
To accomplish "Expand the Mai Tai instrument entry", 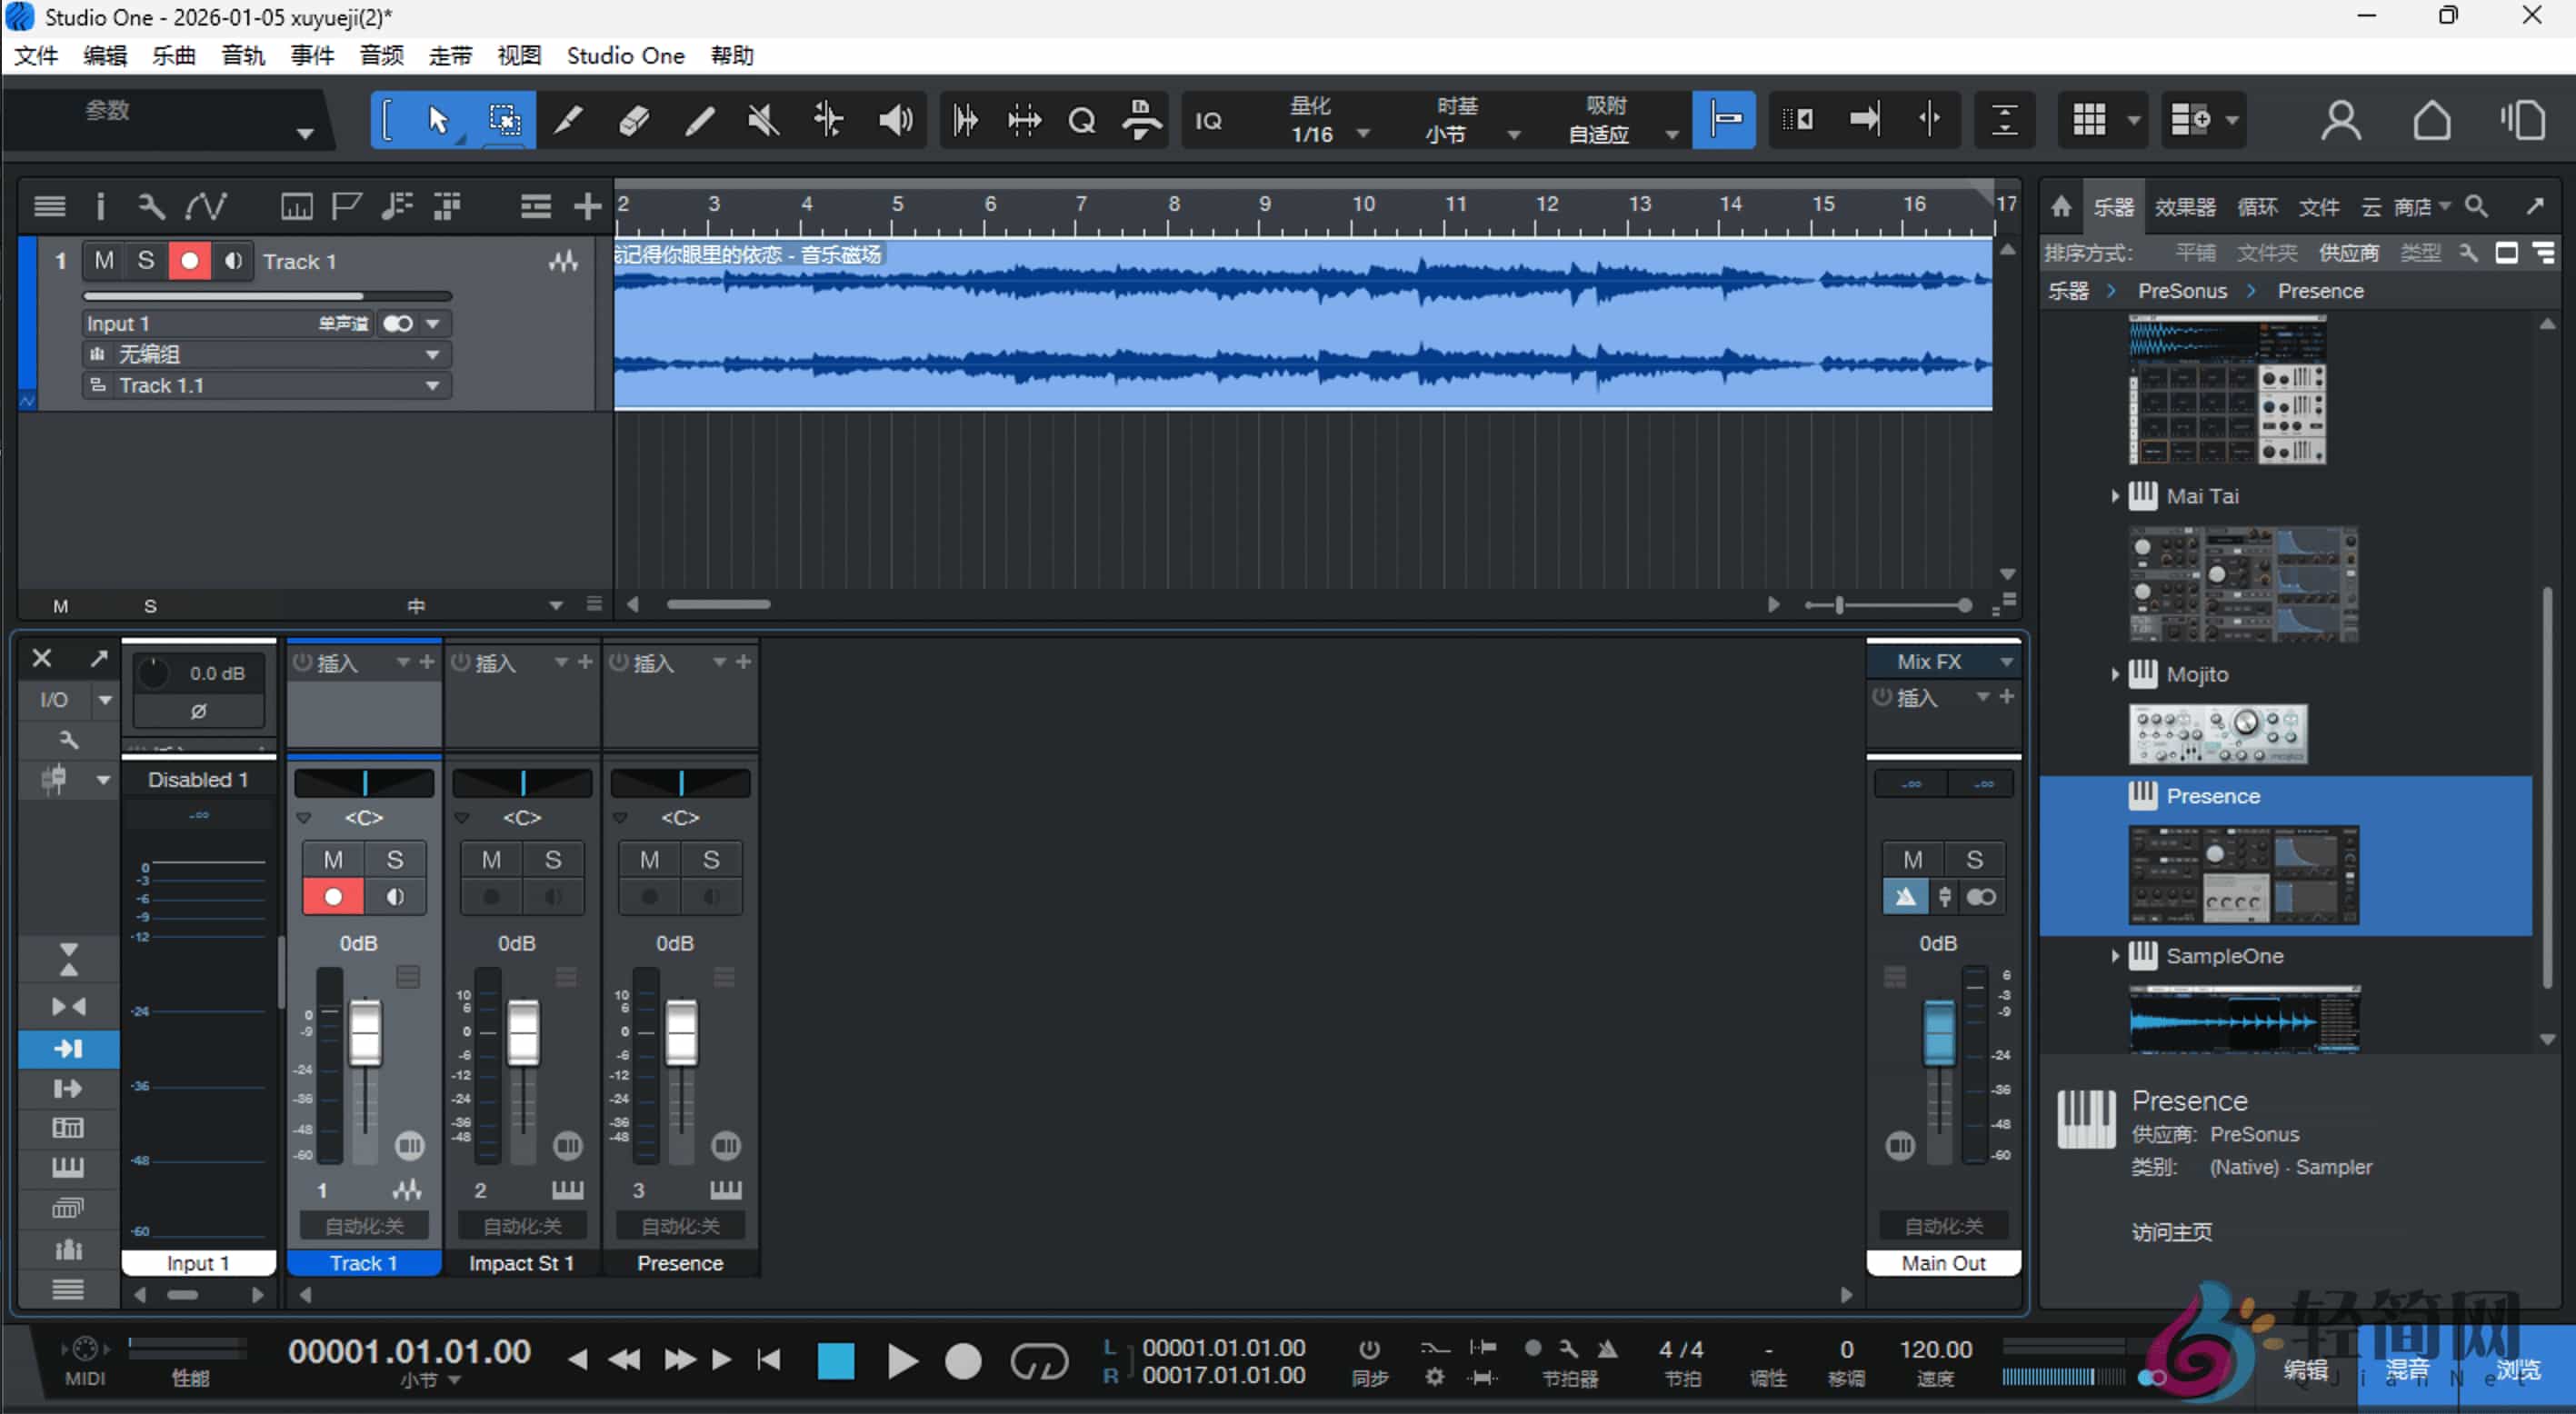I will click(2115, 495).
